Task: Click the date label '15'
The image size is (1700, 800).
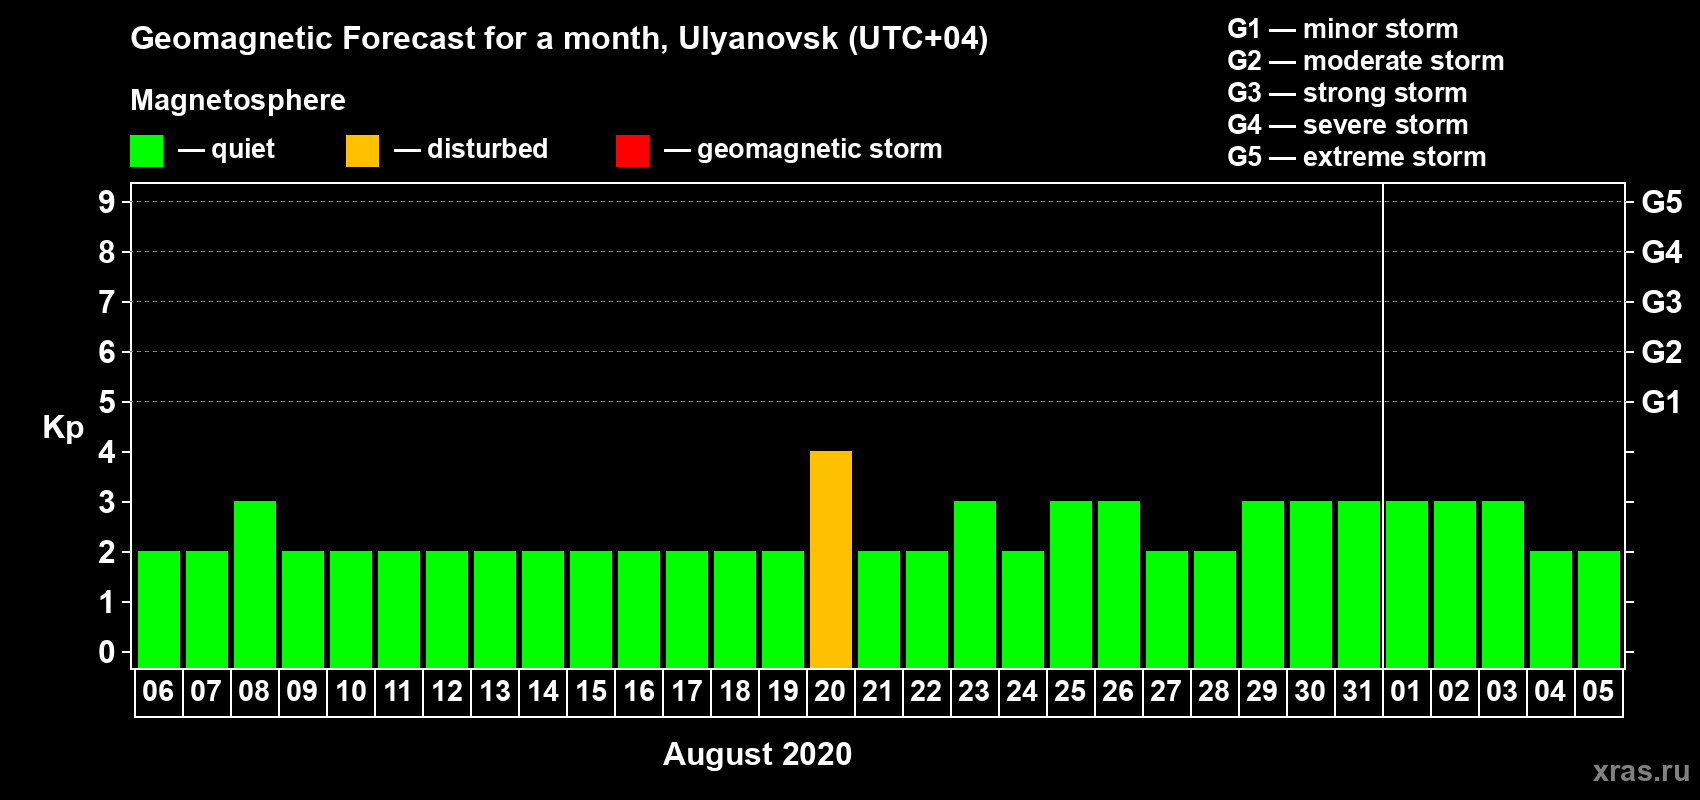Action: pos(590,691)
